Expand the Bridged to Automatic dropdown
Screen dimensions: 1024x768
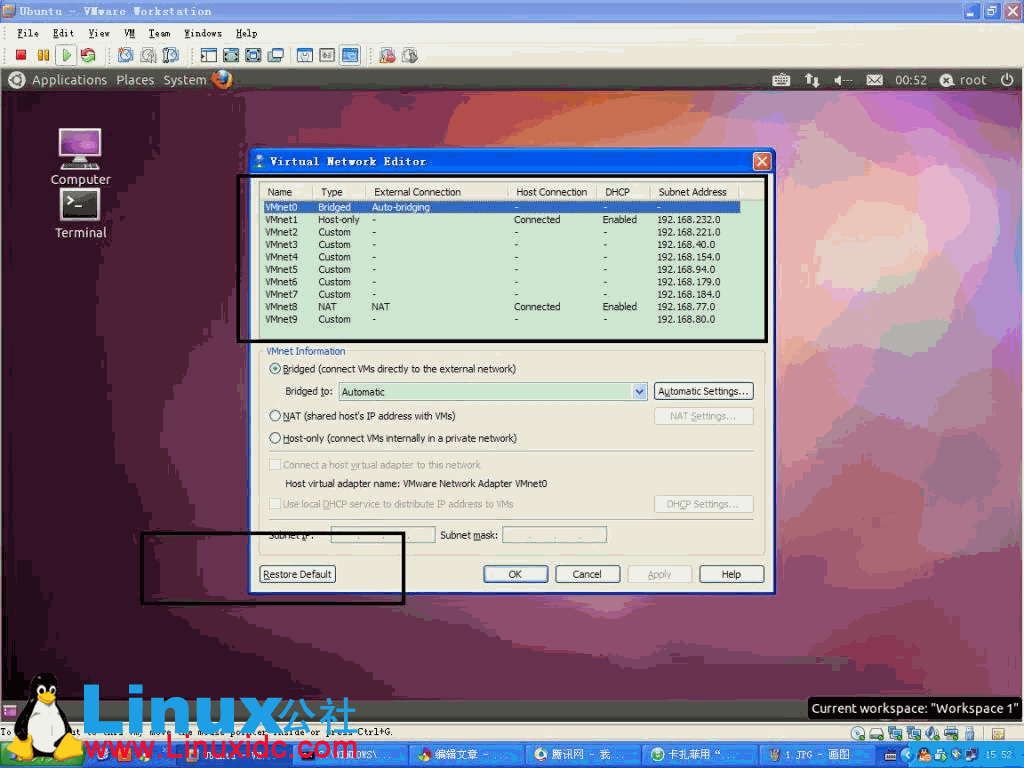point(640,392)
